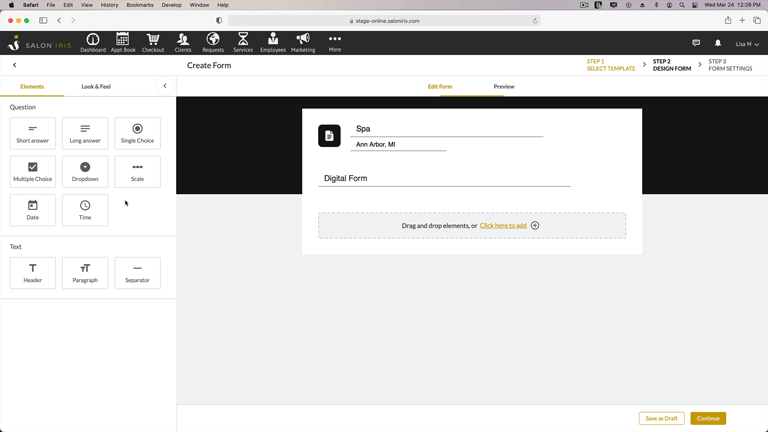Follow the 'Click here to add' link

(x=503, y=226)
